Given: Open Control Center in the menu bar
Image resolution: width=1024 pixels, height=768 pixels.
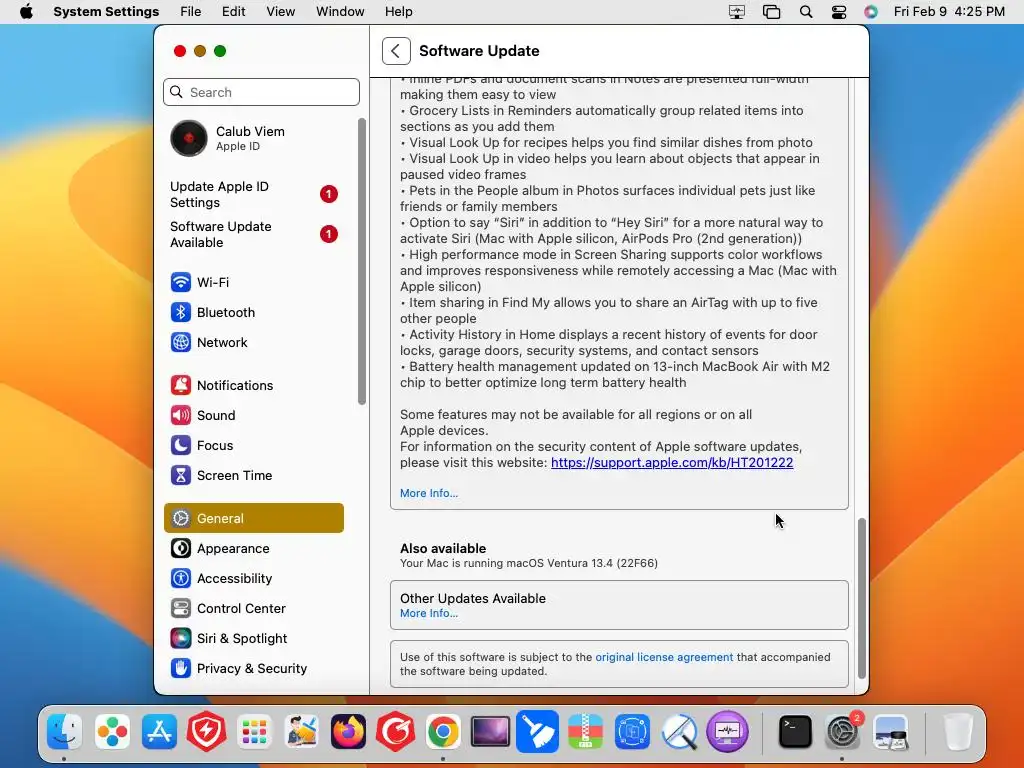Looking at the screenshot, I should pos(839,12).
